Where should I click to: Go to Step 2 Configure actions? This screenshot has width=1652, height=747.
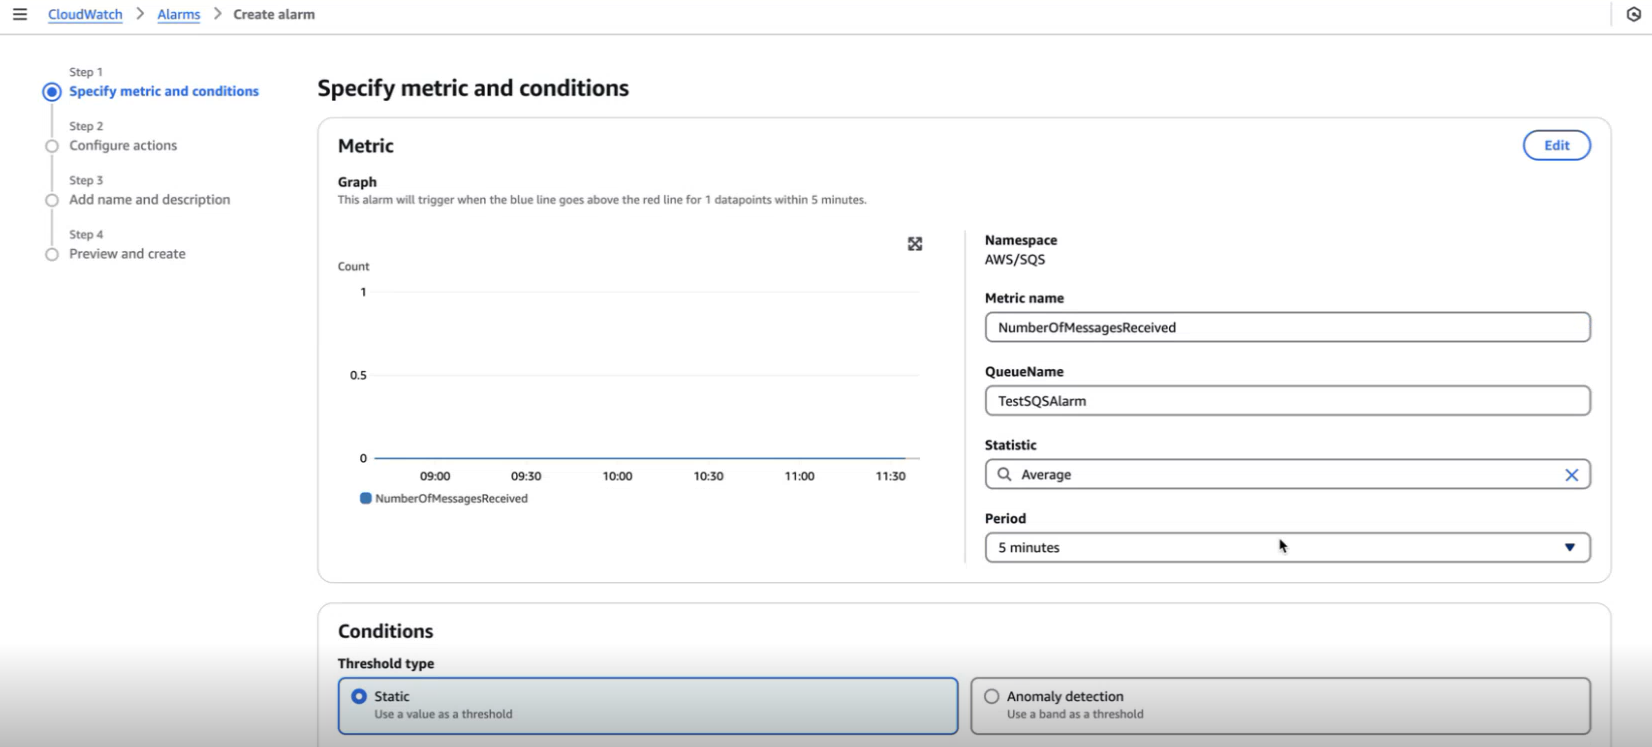(x=123, y=145)
